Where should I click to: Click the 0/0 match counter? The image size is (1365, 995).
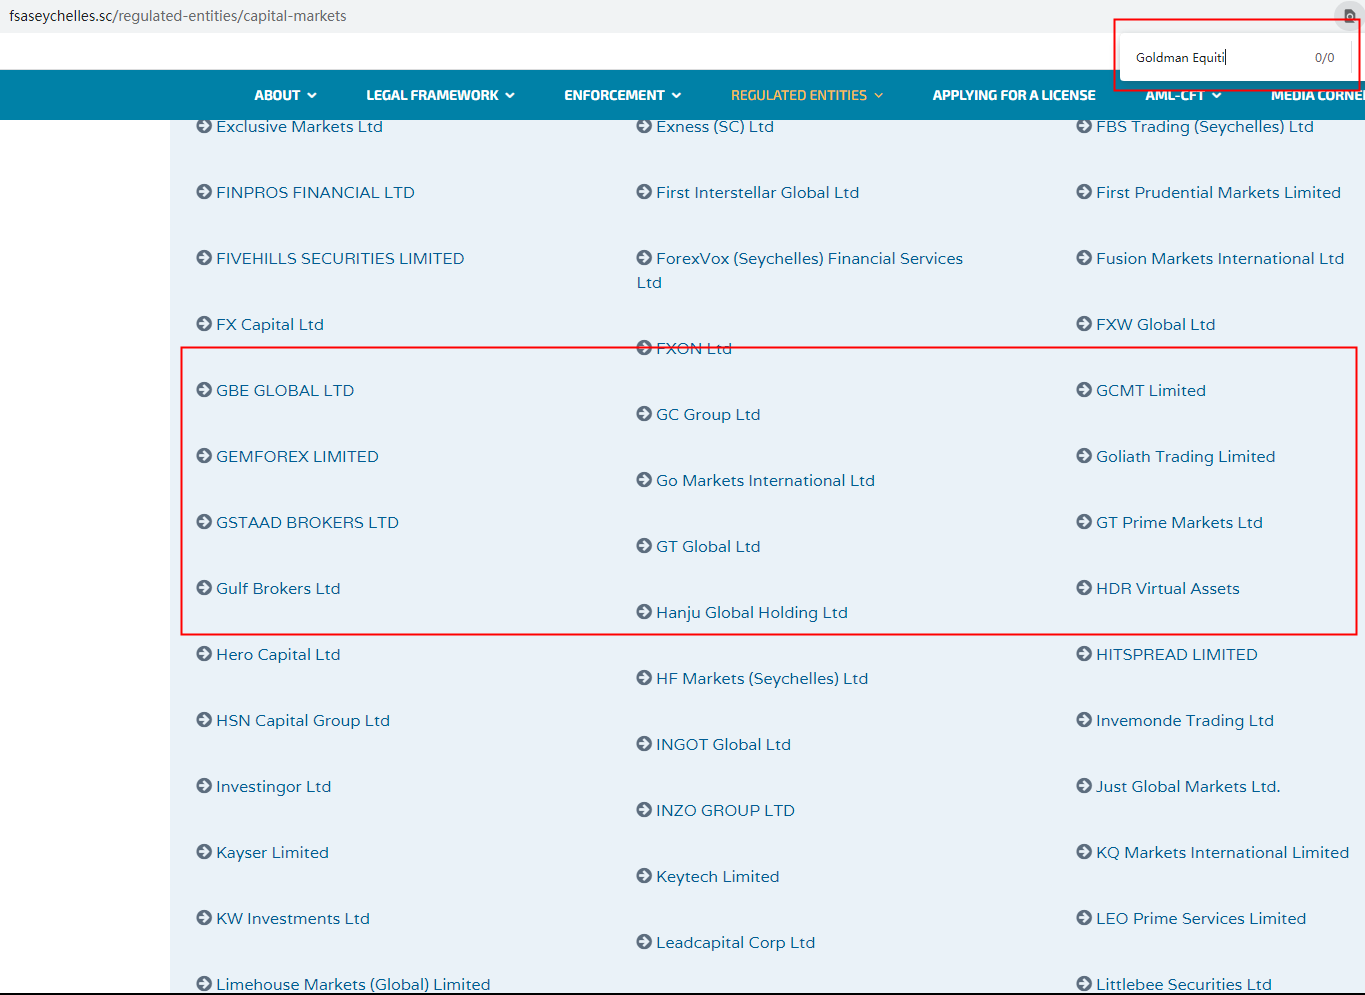tap(1324, 58)
